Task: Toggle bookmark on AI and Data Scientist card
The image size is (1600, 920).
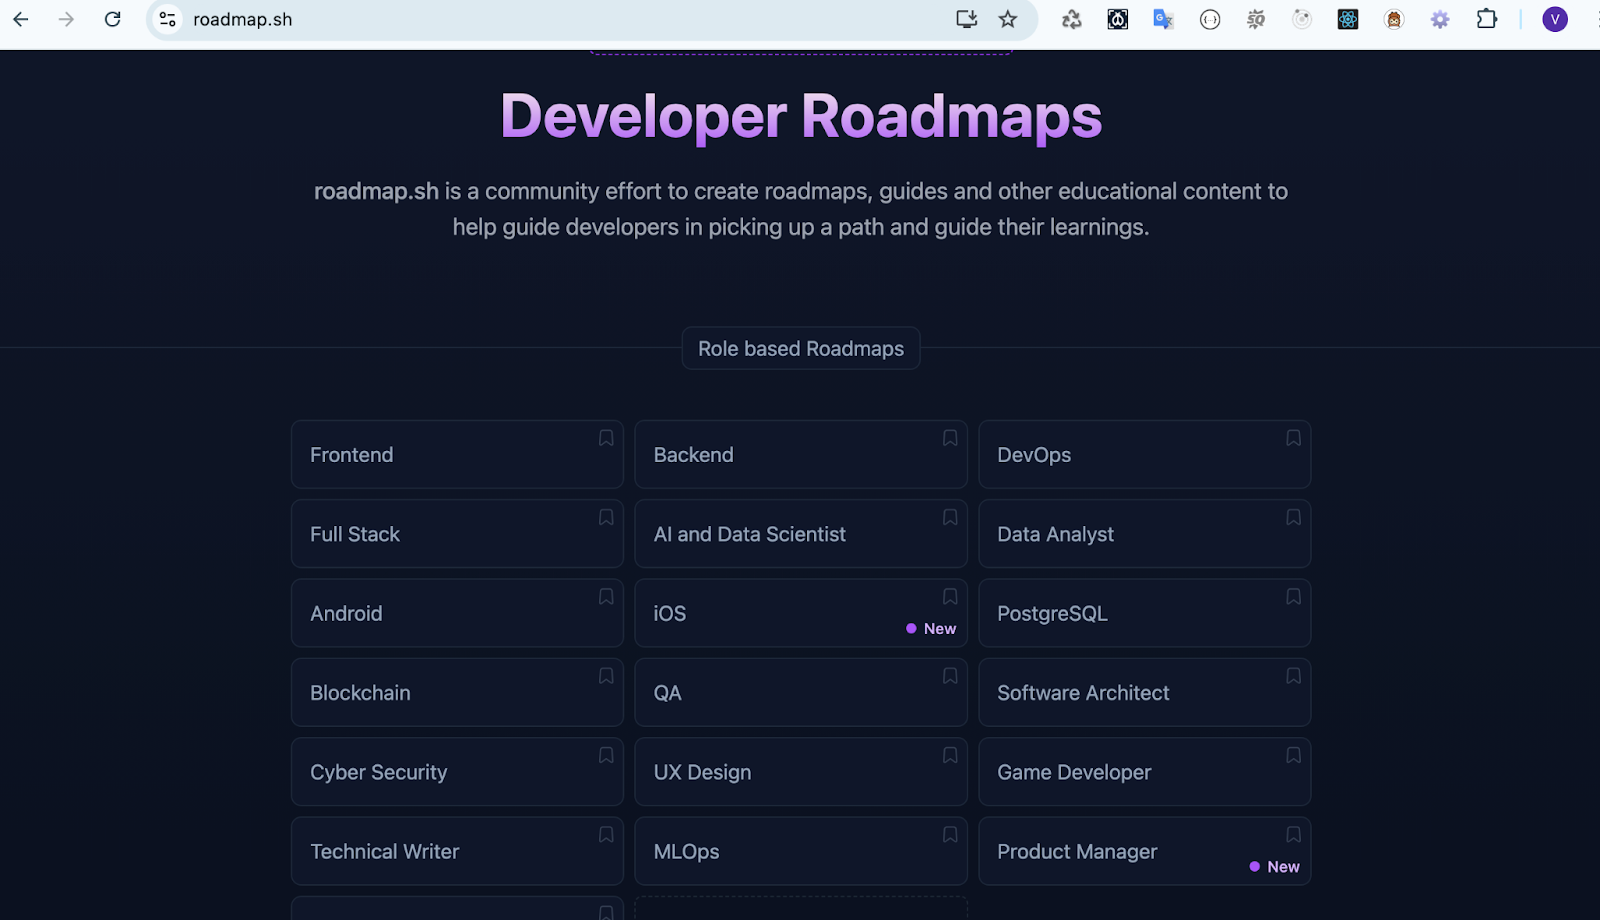Action: coord(950,517)
